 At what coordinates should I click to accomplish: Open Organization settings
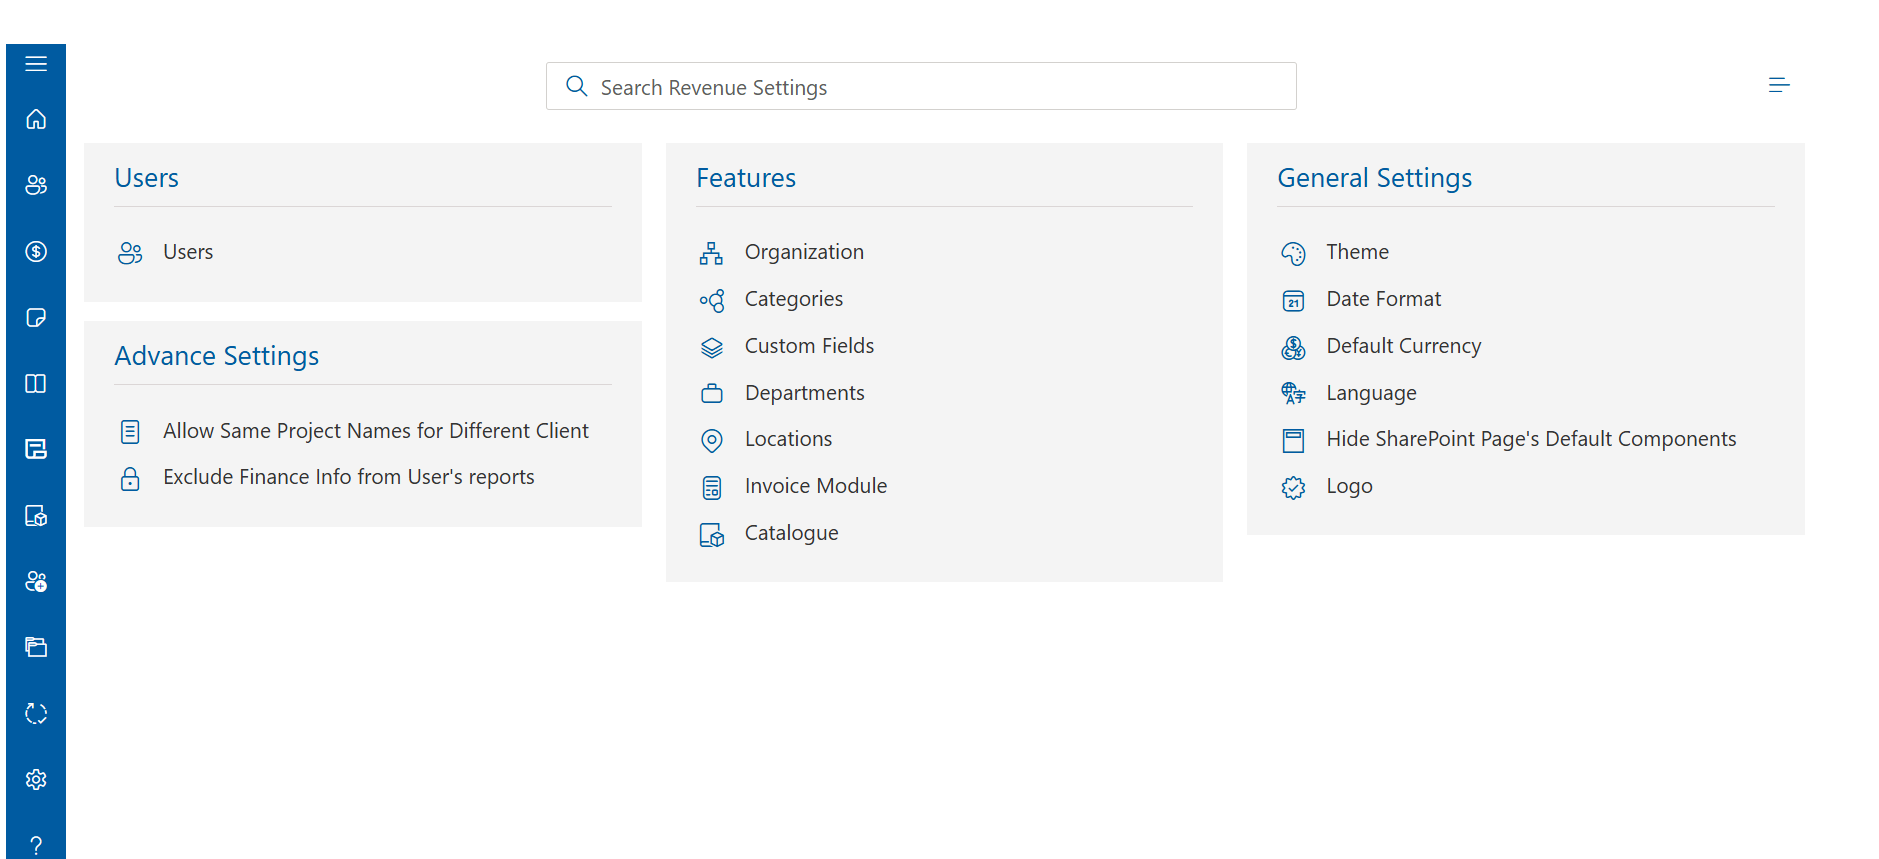coord(804,252)
